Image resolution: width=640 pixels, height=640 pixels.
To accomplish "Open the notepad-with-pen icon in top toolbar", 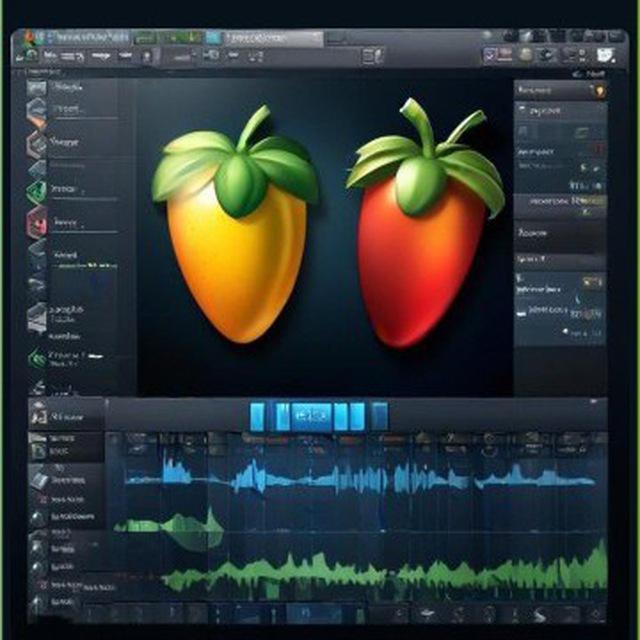I will click(x=373, y=56).
